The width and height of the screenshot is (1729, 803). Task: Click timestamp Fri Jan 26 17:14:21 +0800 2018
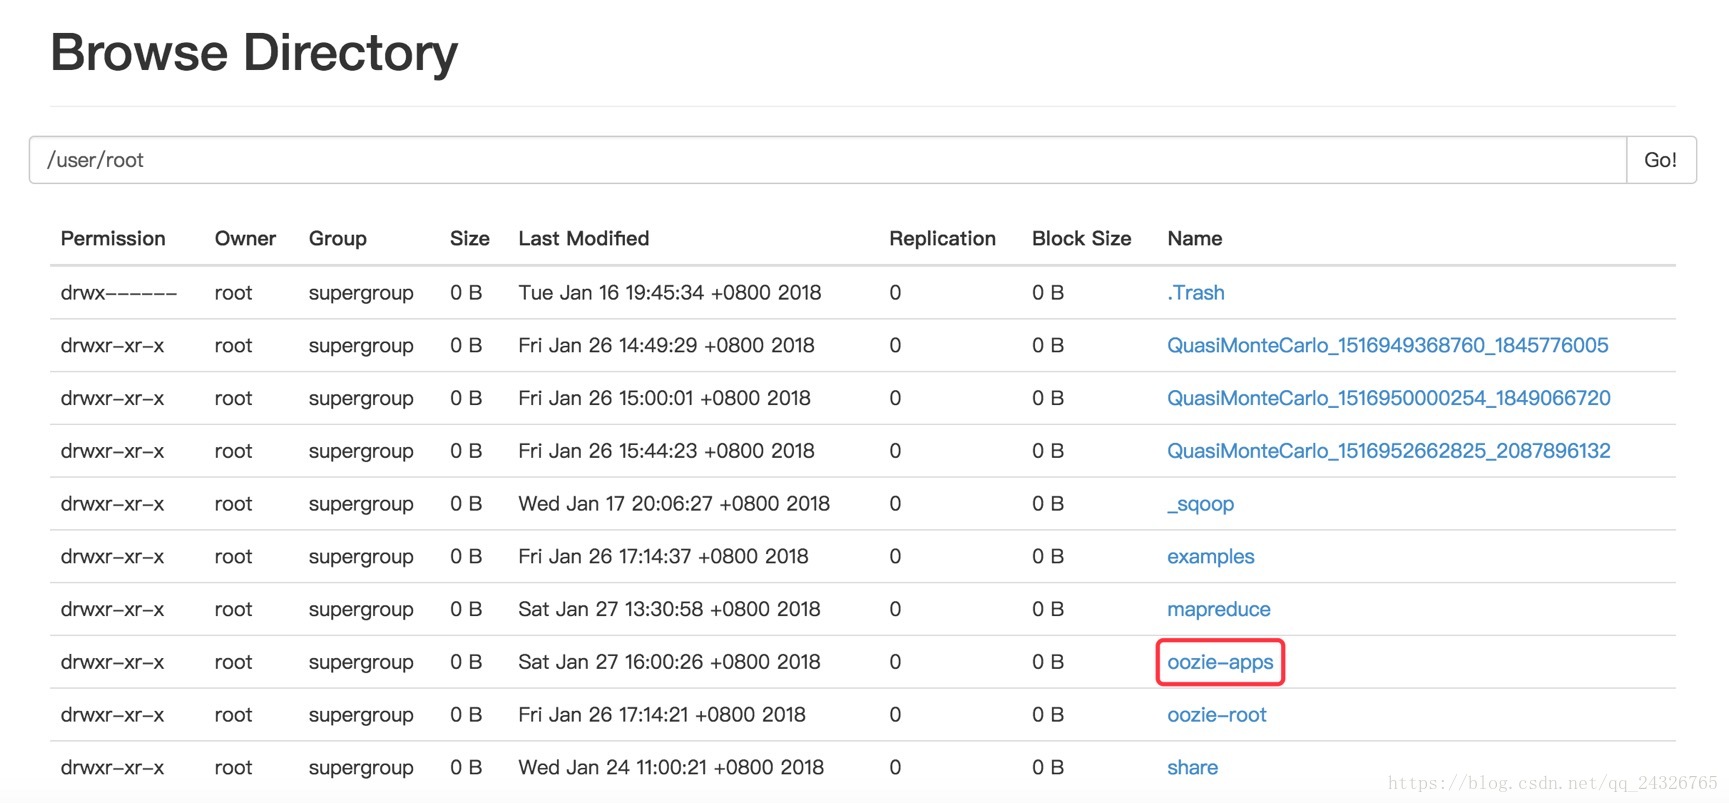point(662,715)
